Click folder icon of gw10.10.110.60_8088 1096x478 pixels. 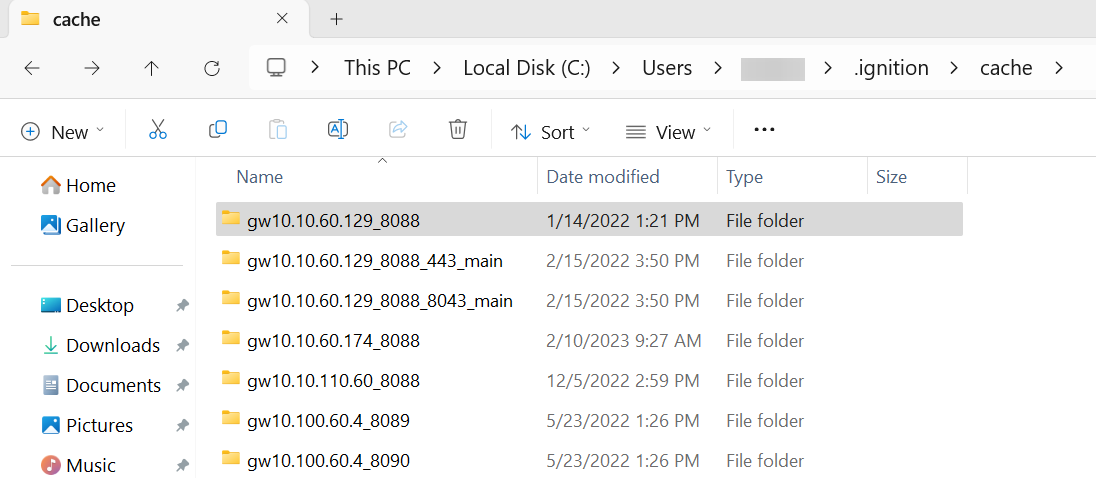click(231, 378)
